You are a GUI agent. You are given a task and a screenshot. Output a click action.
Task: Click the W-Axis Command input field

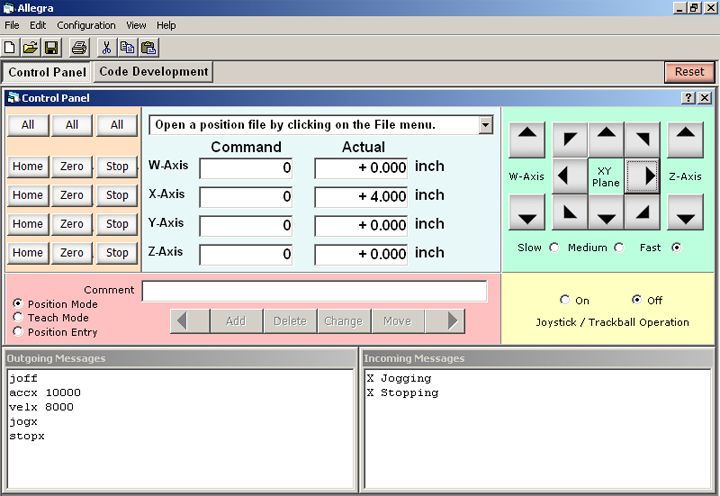click(x=246, y=168)
